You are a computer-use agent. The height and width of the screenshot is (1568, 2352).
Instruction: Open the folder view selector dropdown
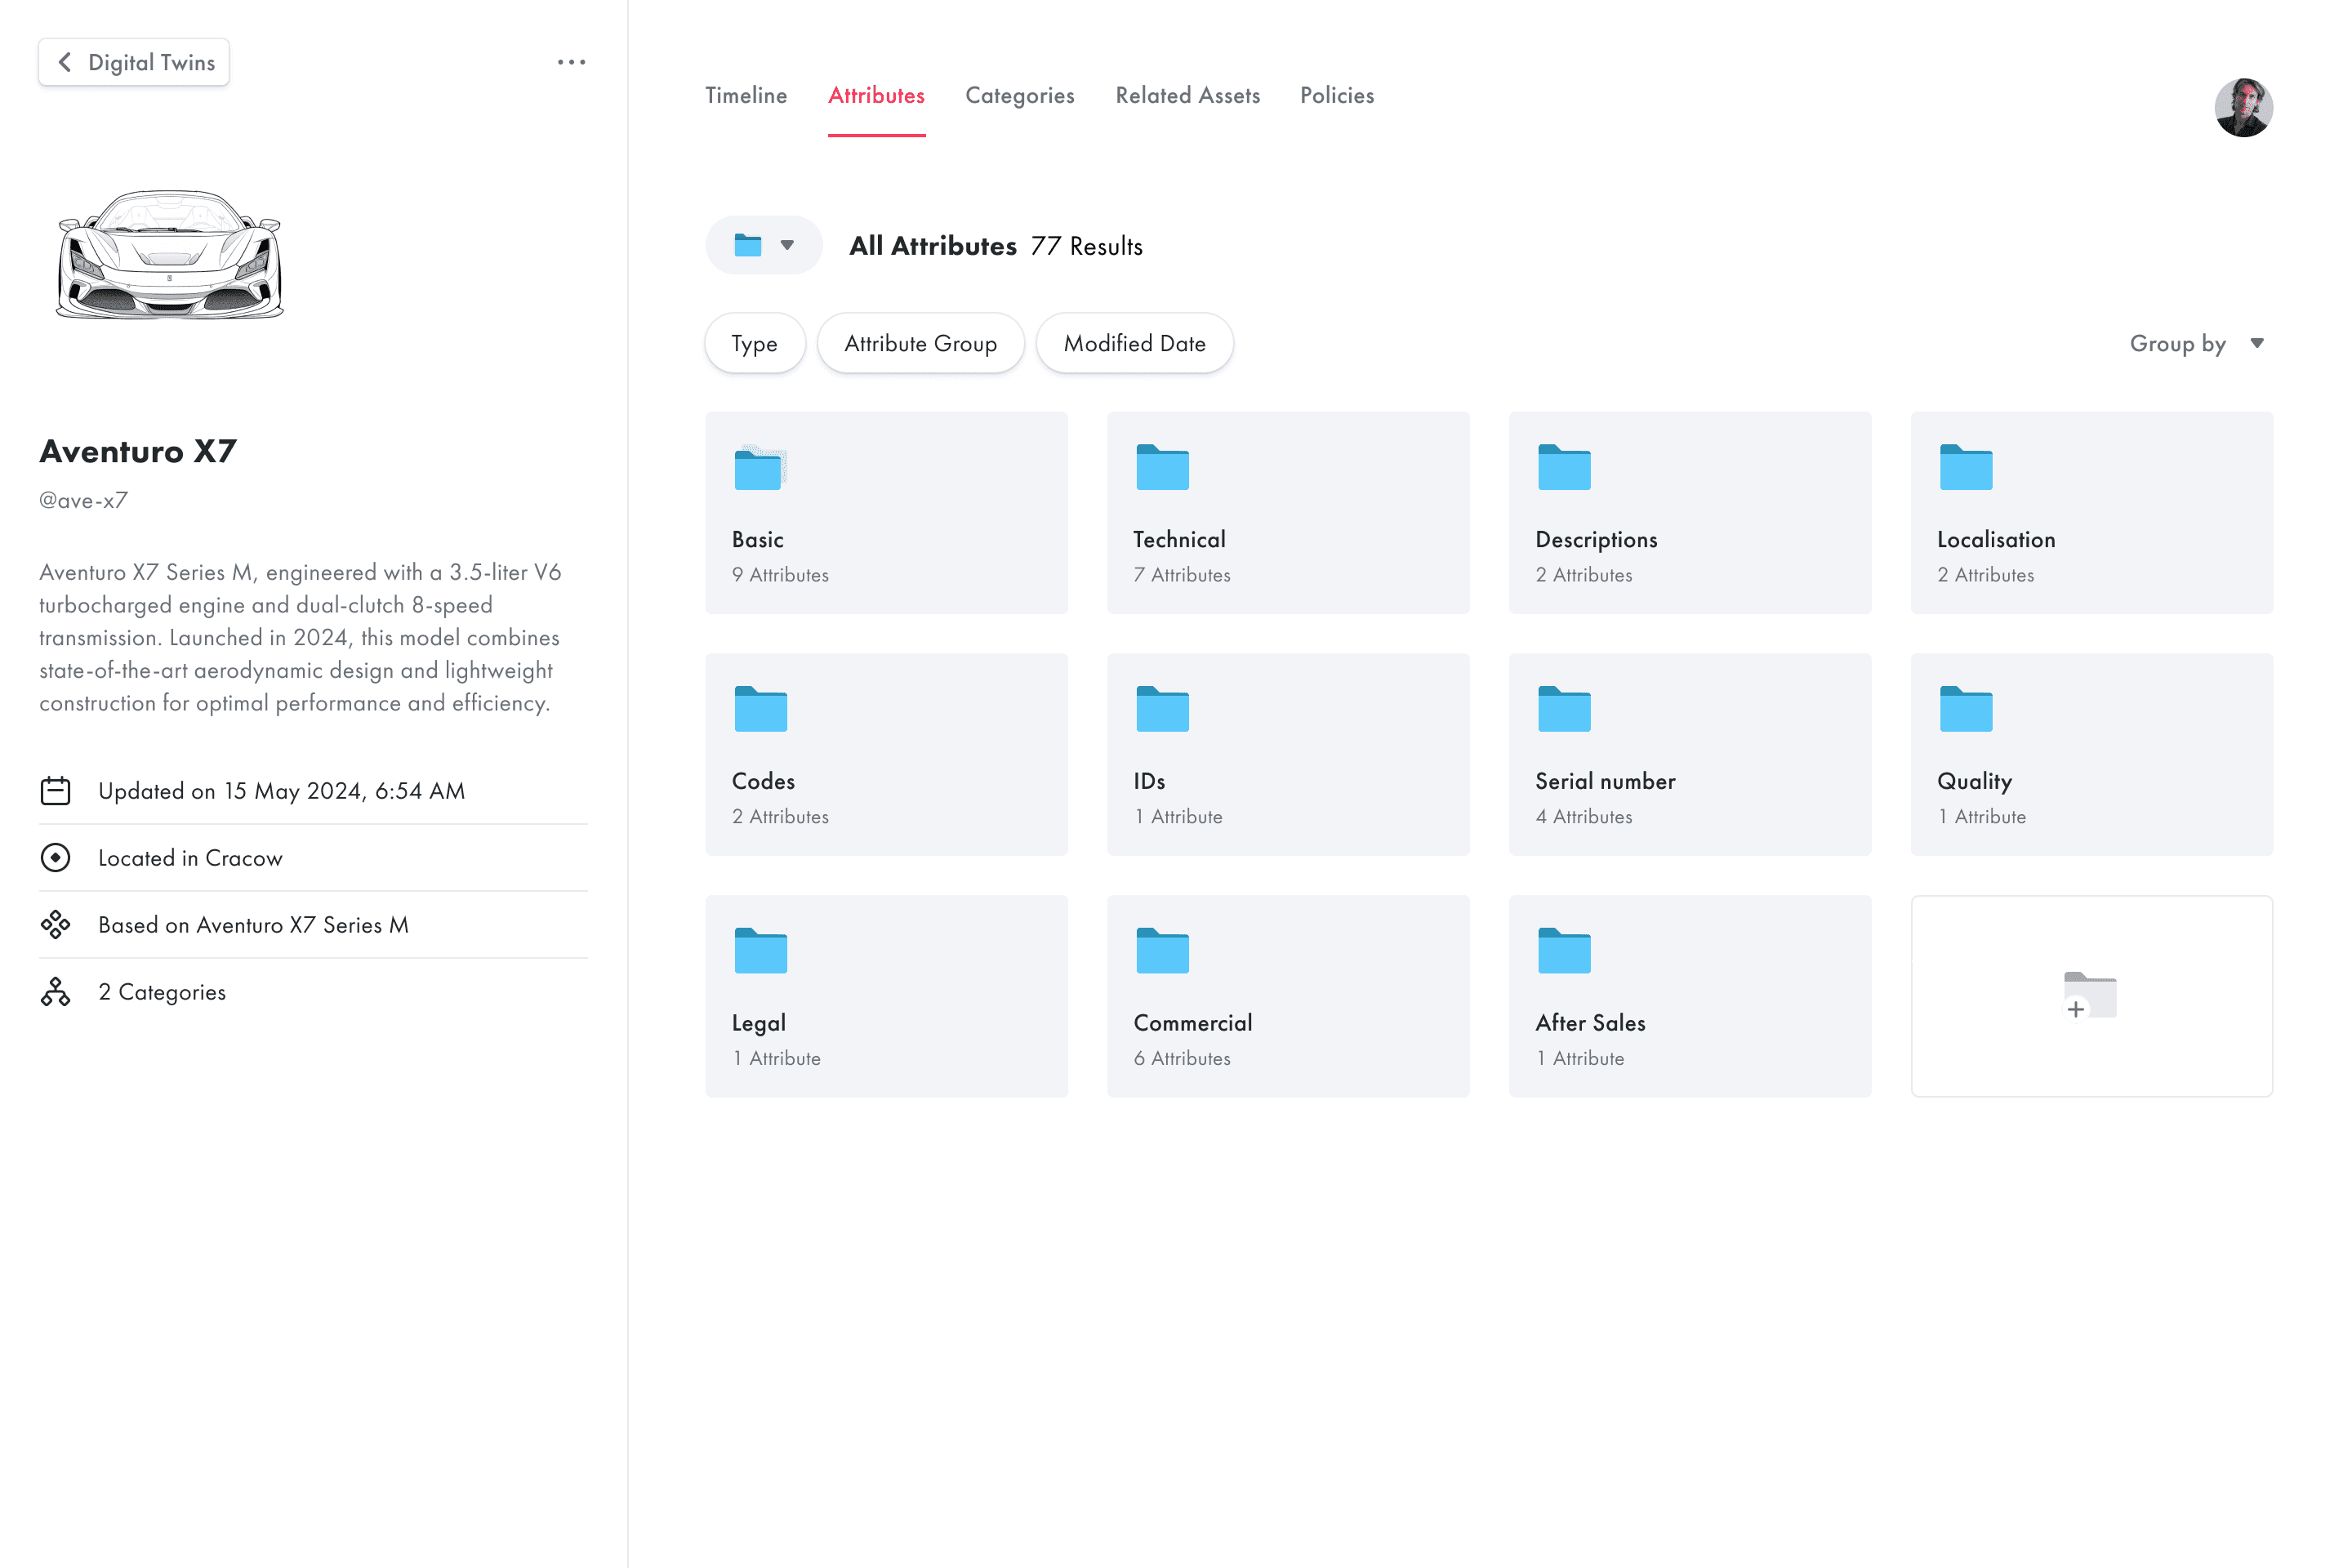click(764, 245)
